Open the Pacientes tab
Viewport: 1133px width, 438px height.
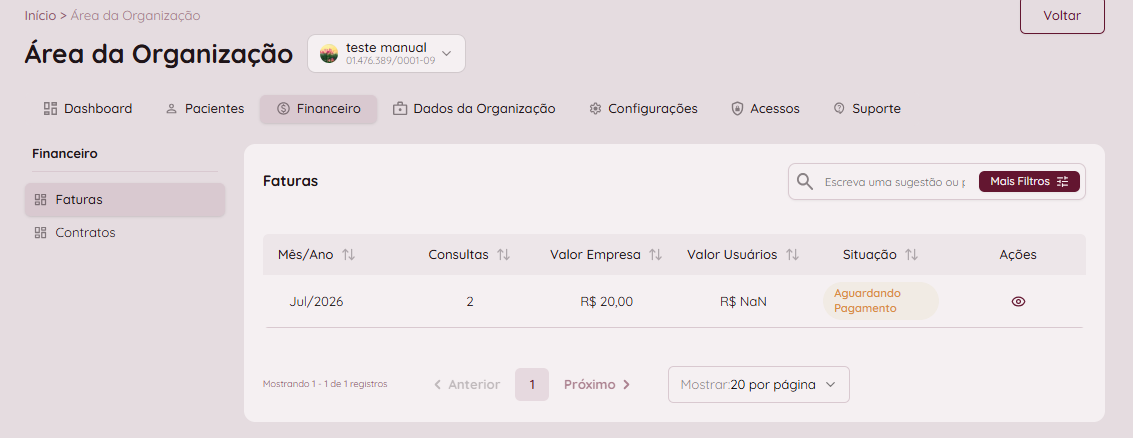tap(205, 109)
